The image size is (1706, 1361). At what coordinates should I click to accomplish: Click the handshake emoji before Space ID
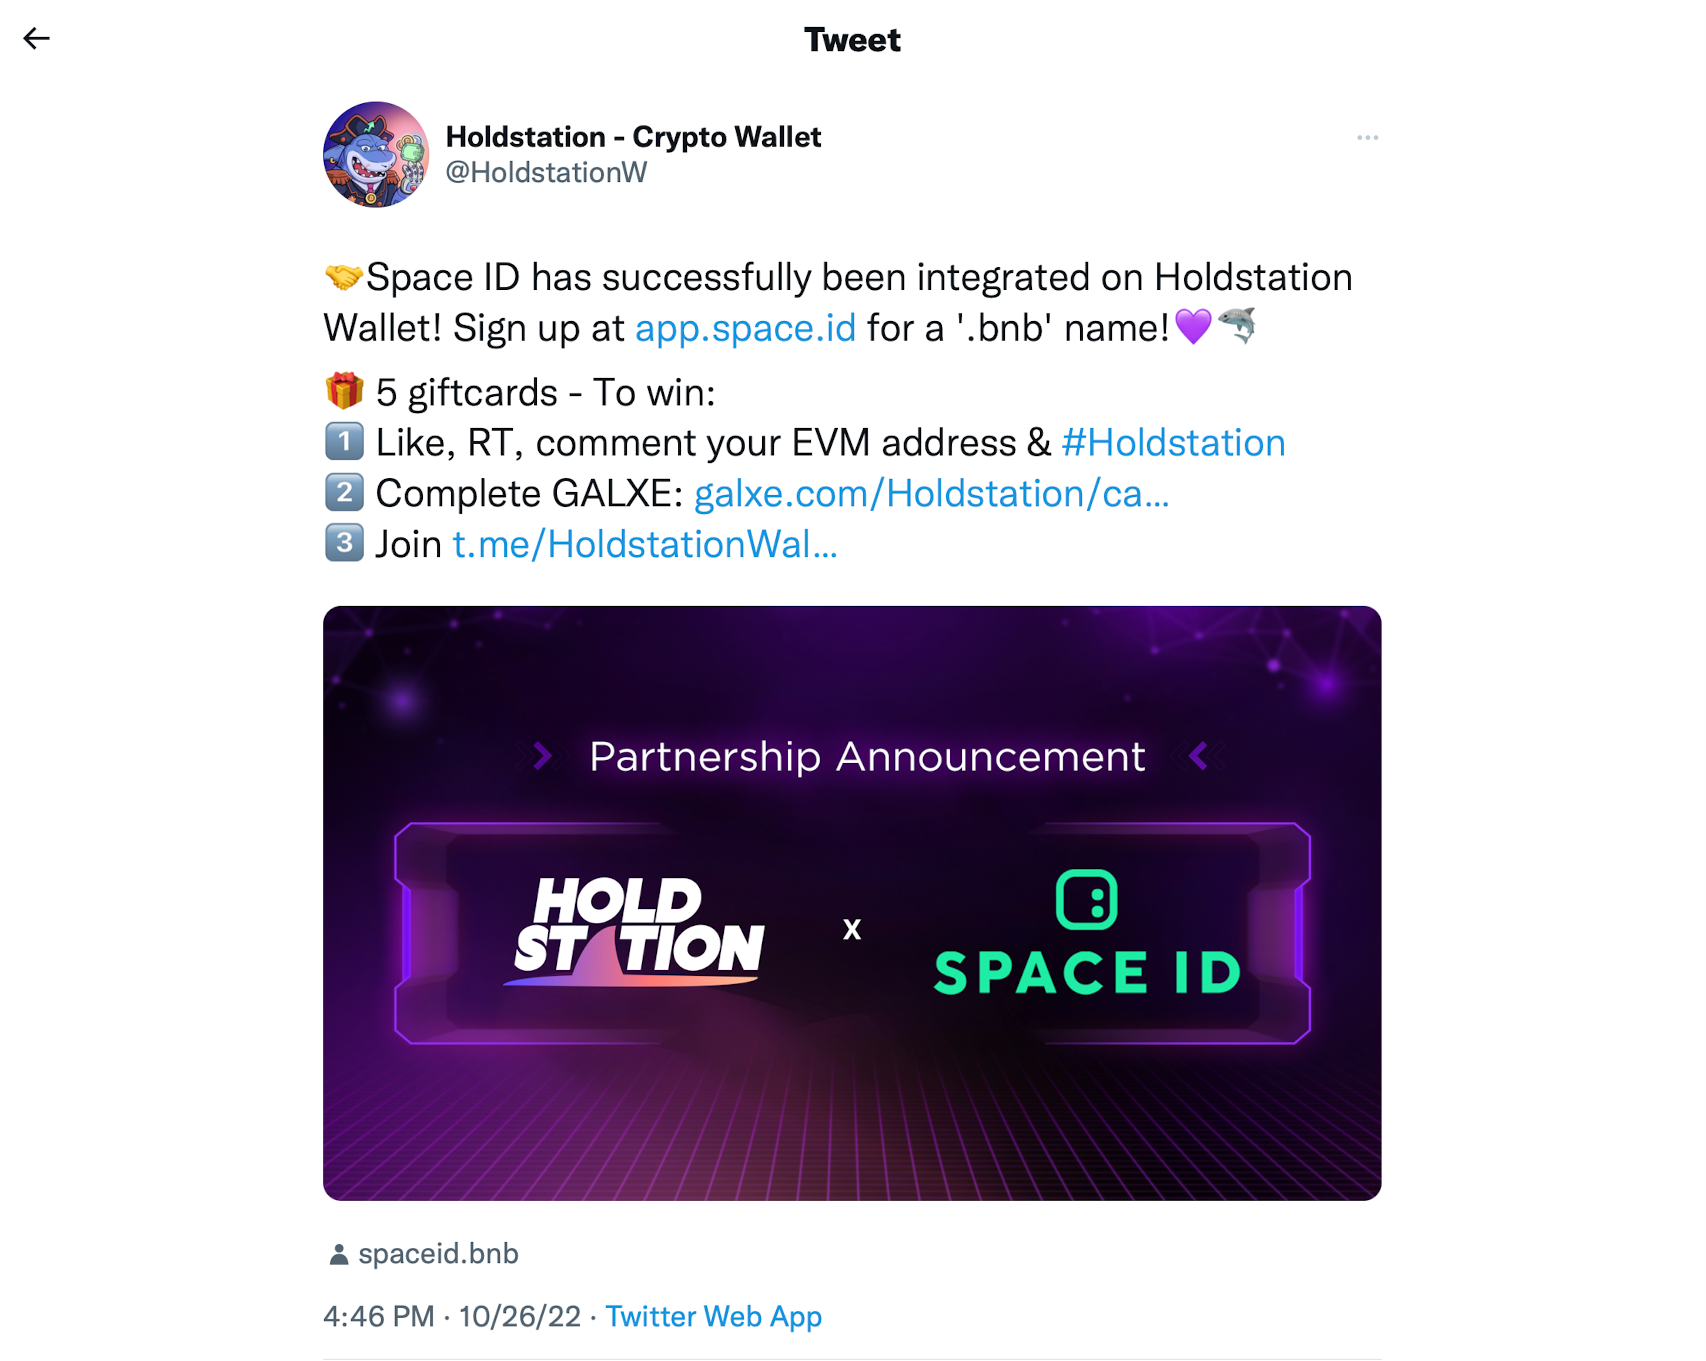tap(344, 277)
